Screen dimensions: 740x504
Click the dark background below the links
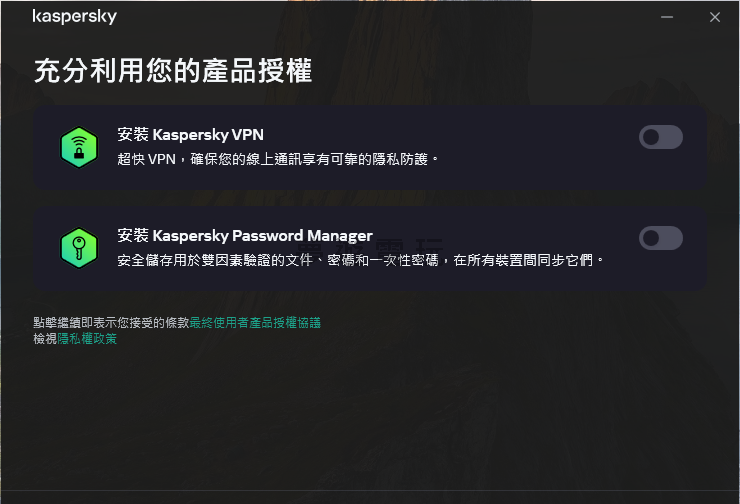pyautogui.click(x=370, y=415)
